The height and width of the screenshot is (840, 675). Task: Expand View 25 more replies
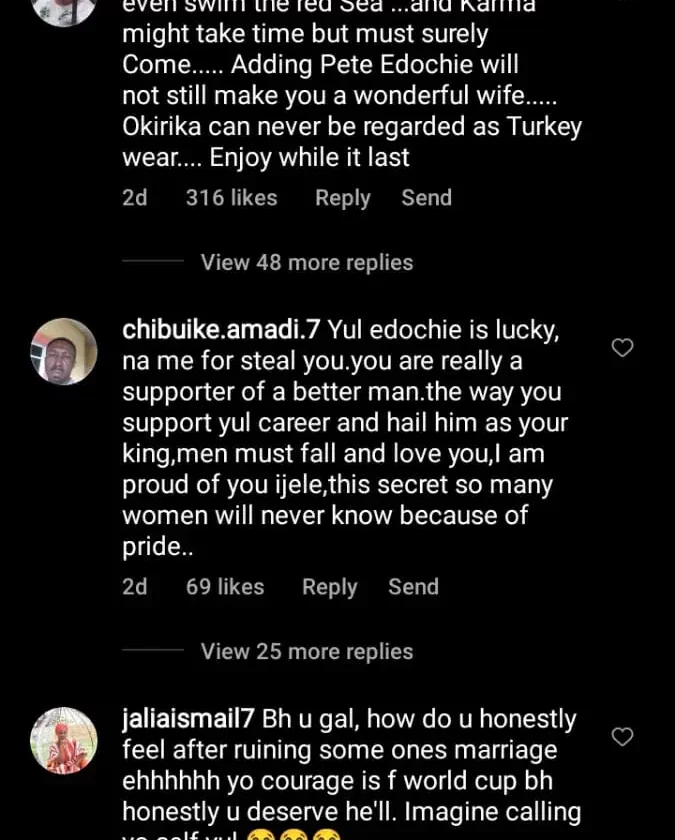[306, 651]
